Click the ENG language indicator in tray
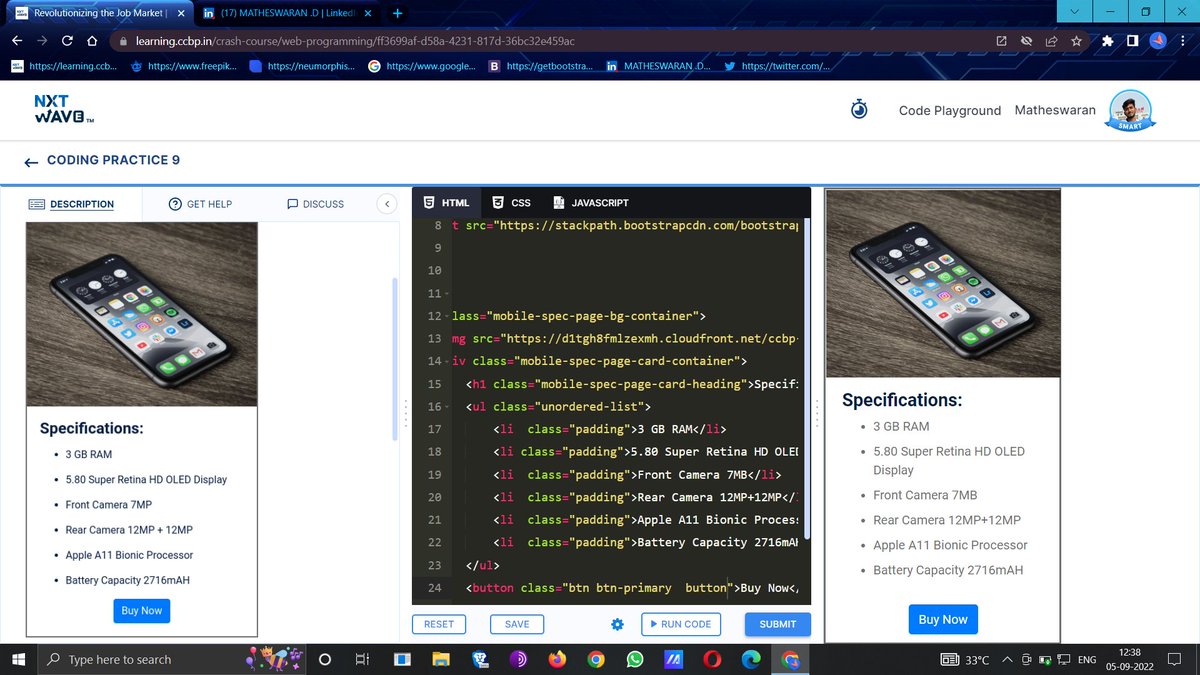 coord(1087,660)
